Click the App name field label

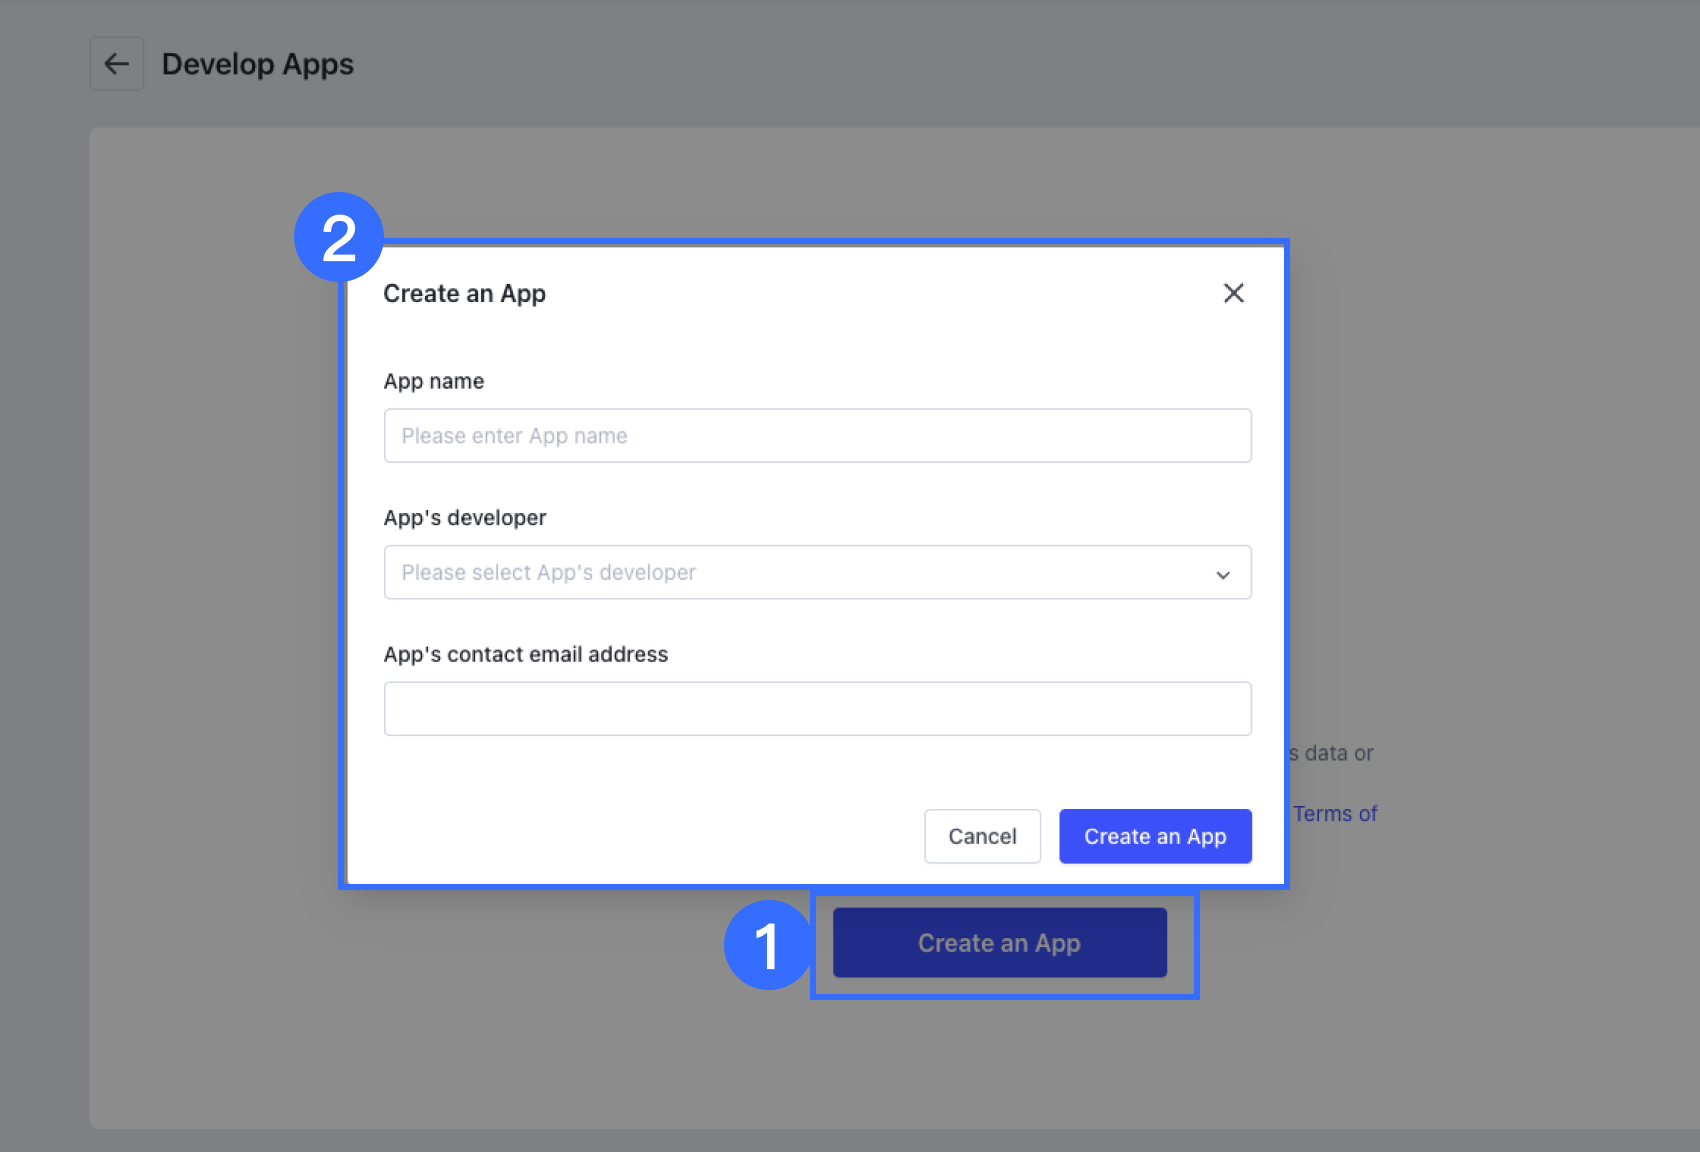pos(433,380)
